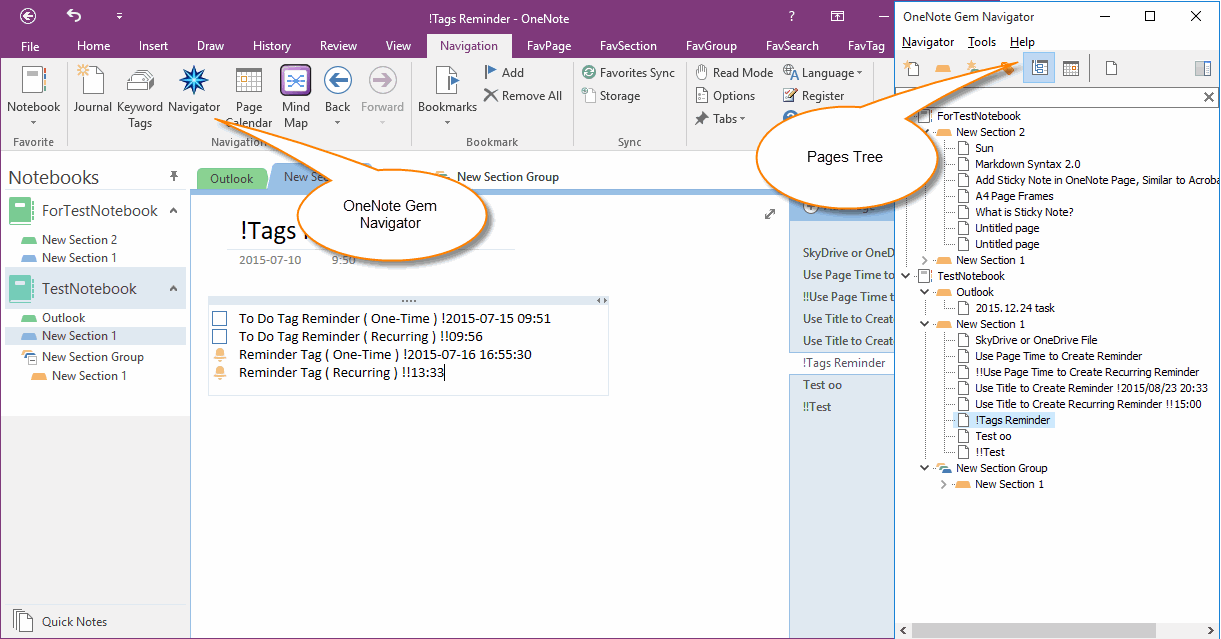The width and height of the screenshot is (1221, 639).
Task: Collapse the TestNotebook tree node
Action: 905,275
